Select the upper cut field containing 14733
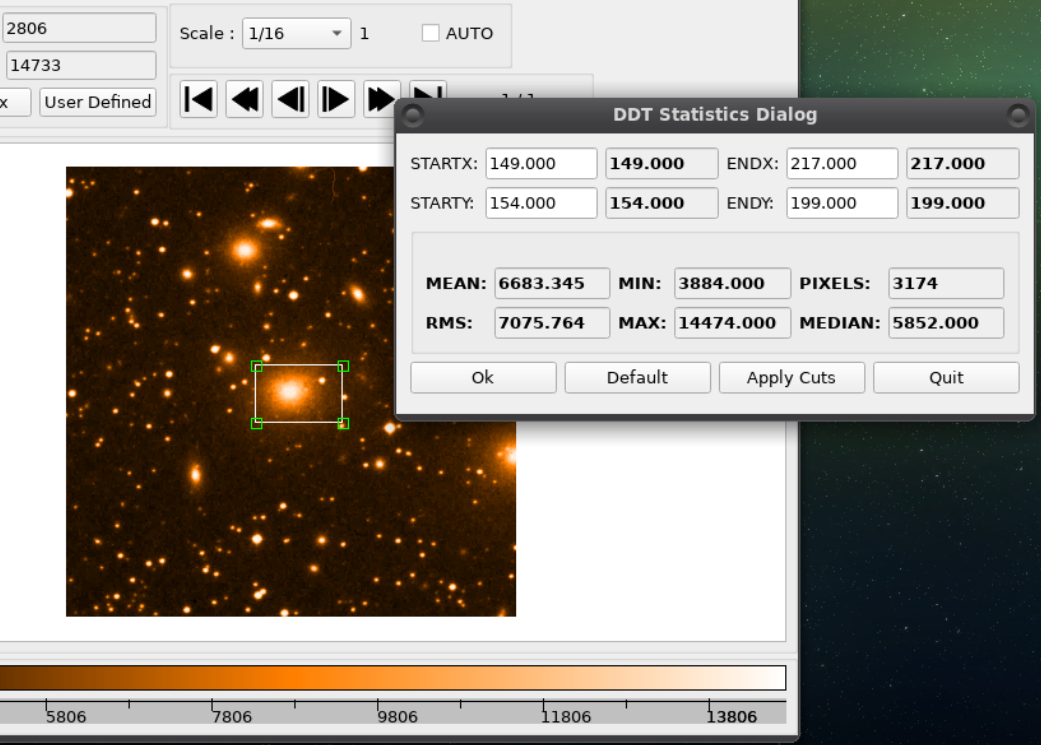 tap(80, 64)
